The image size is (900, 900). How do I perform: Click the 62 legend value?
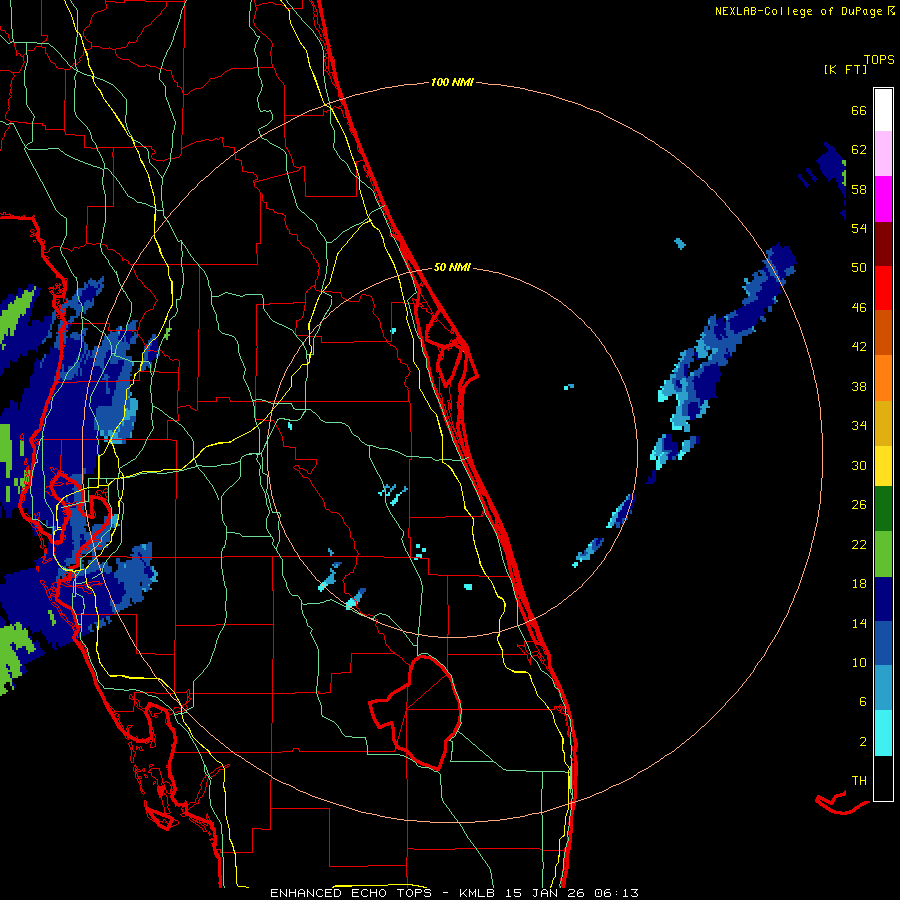click(x=859, y=149)
